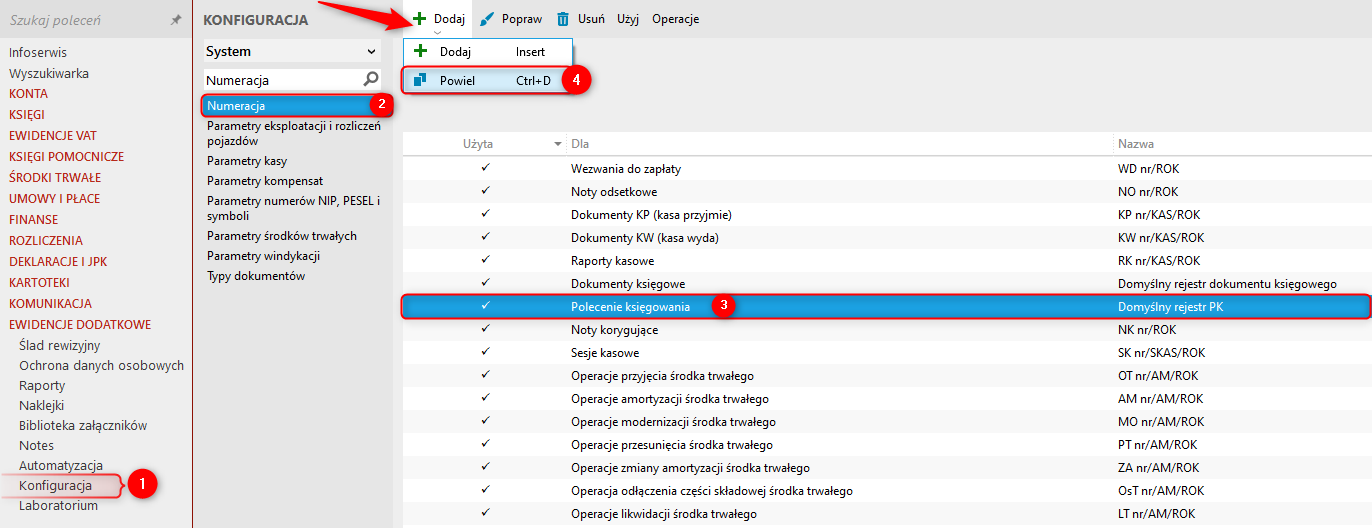Expand the KSIĘGI POMOCNICZE section
1372x528 pixels.
pyautogui.click(x=66, y=157)
